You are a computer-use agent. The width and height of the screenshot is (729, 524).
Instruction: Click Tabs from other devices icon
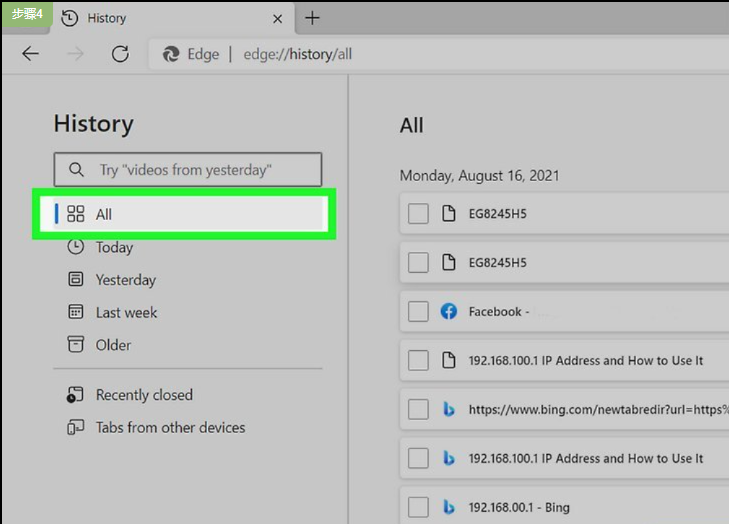(x=75, y=427)
